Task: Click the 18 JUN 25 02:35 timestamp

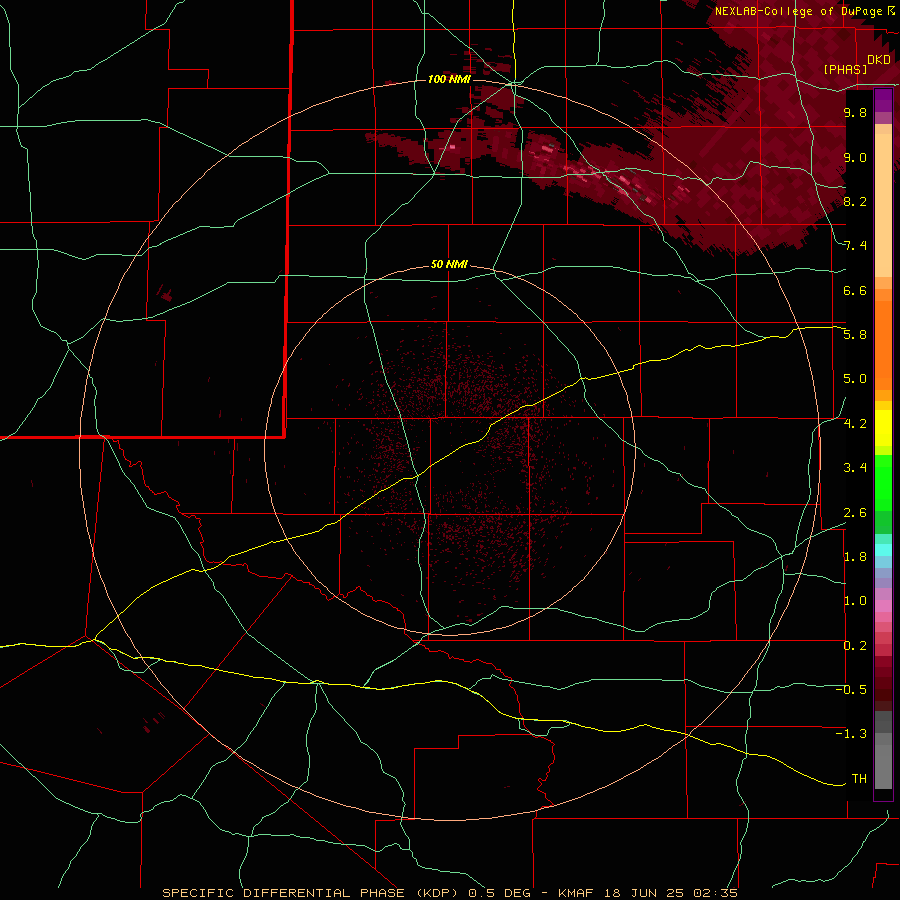Action: tap(669, 893)
